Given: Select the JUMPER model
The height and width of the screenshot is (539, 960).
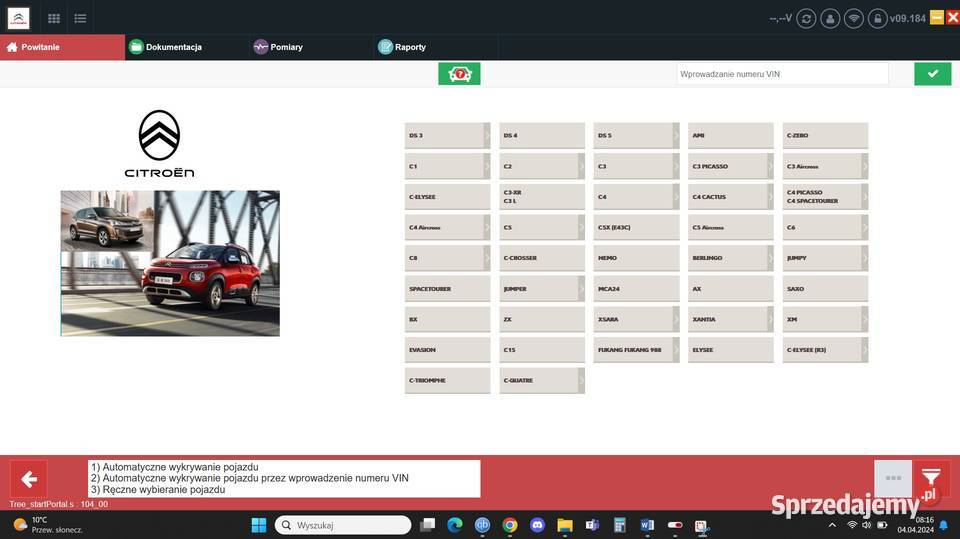Looking at the screenshot, I should [x=542, y=288].
